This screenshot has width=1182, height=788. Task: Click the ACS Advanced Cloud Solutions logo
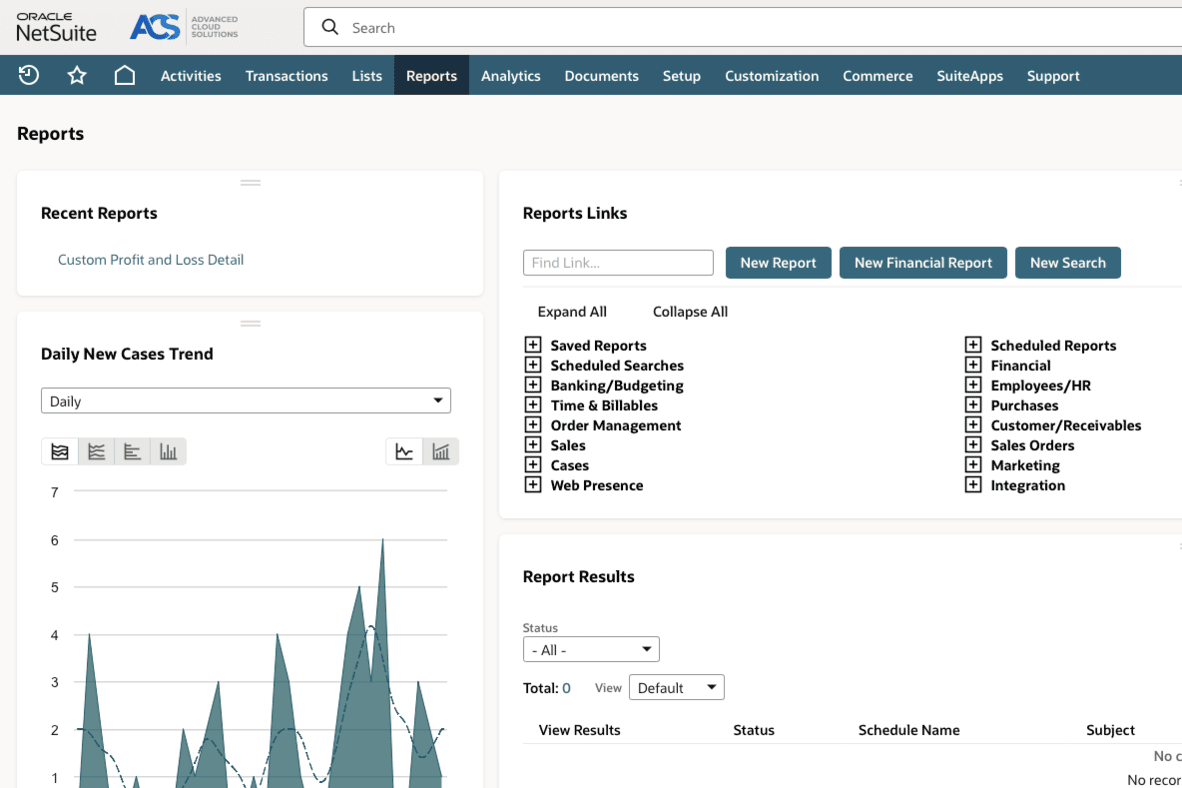184,27
